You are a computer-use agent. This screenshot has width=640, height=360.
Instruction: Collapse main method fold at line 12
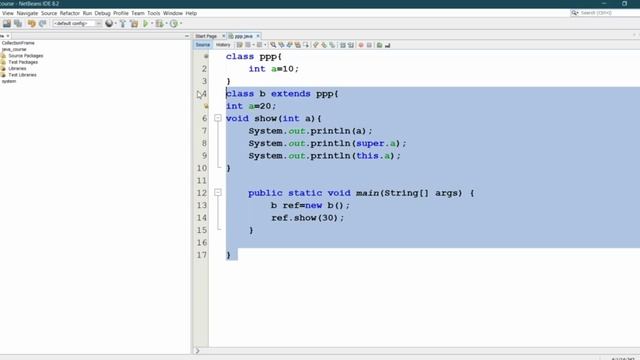(218, 193)
